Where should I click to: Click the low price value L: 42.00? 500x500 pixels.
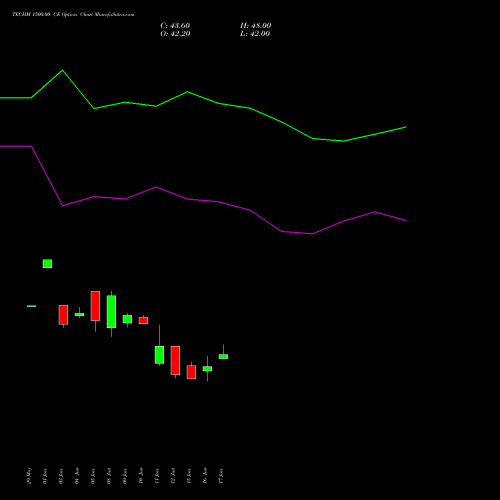click(x=255, y=34)
